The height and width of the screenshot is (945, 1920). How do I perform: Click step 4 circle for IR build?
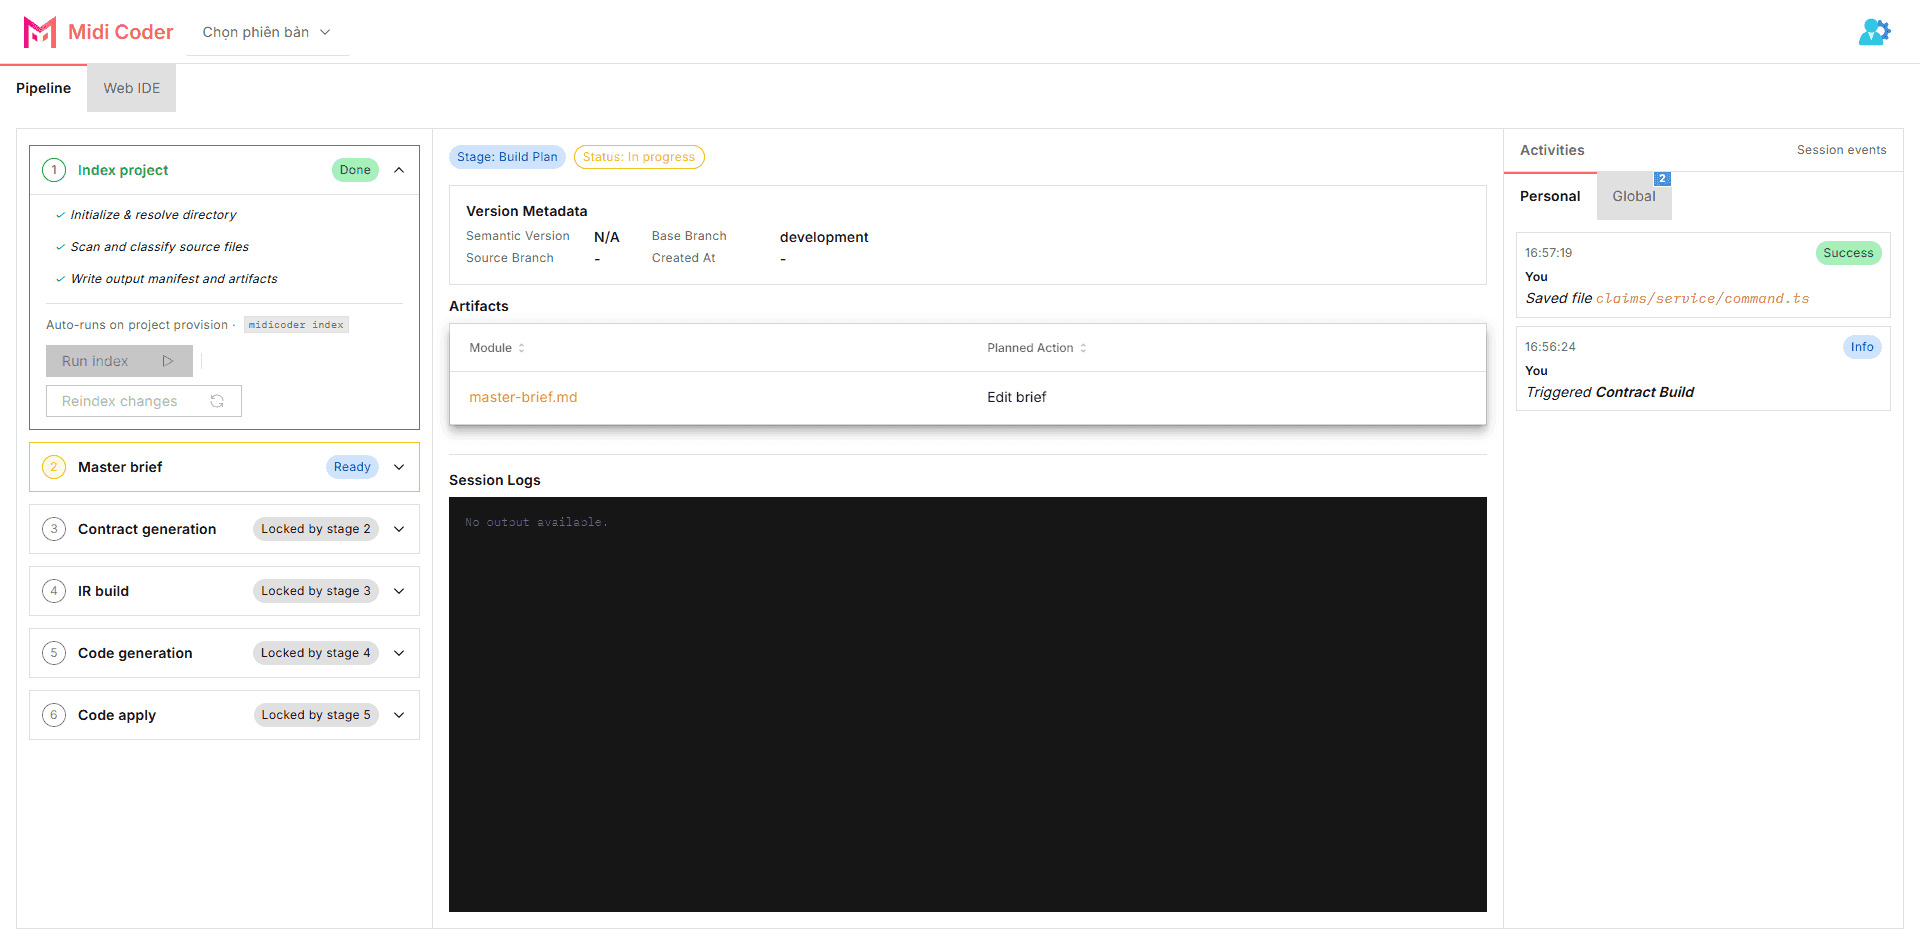(x=54, y=591)
